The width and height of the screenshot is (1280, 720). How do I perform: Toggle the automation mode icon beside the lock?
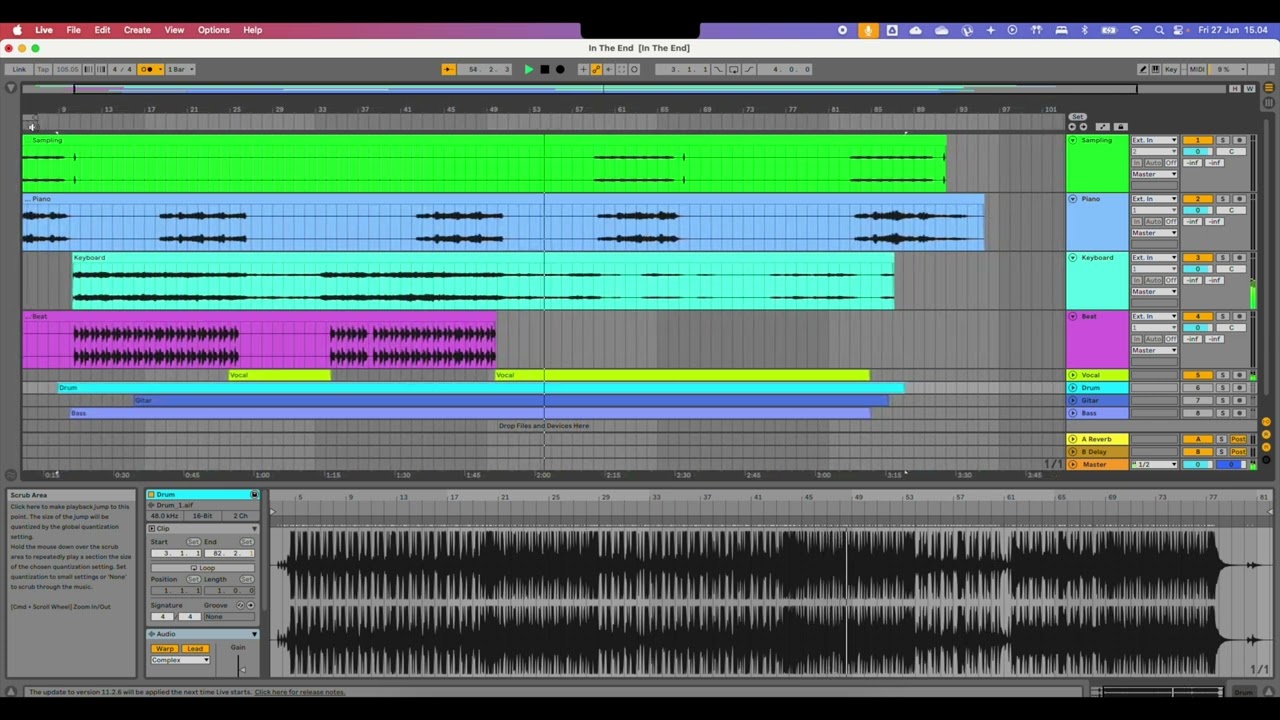(1102, 127)
